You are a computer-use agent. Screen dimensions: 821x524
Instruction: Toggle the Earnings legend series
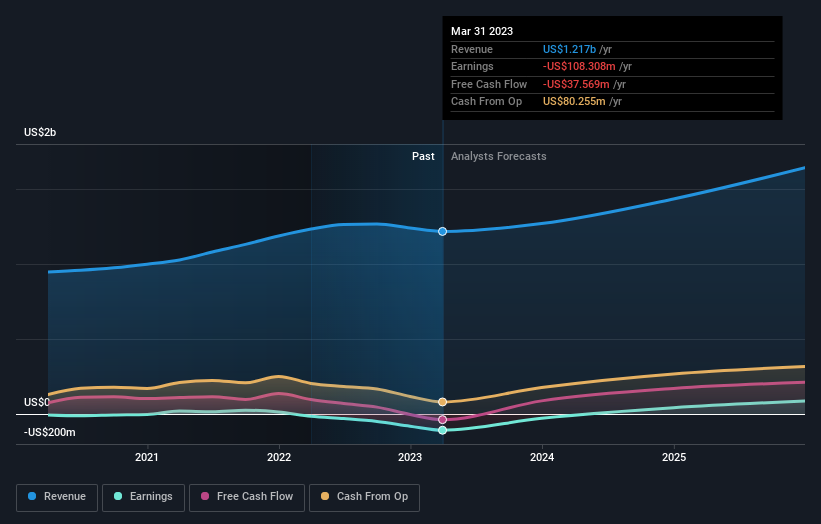click(x=143, y=497)
